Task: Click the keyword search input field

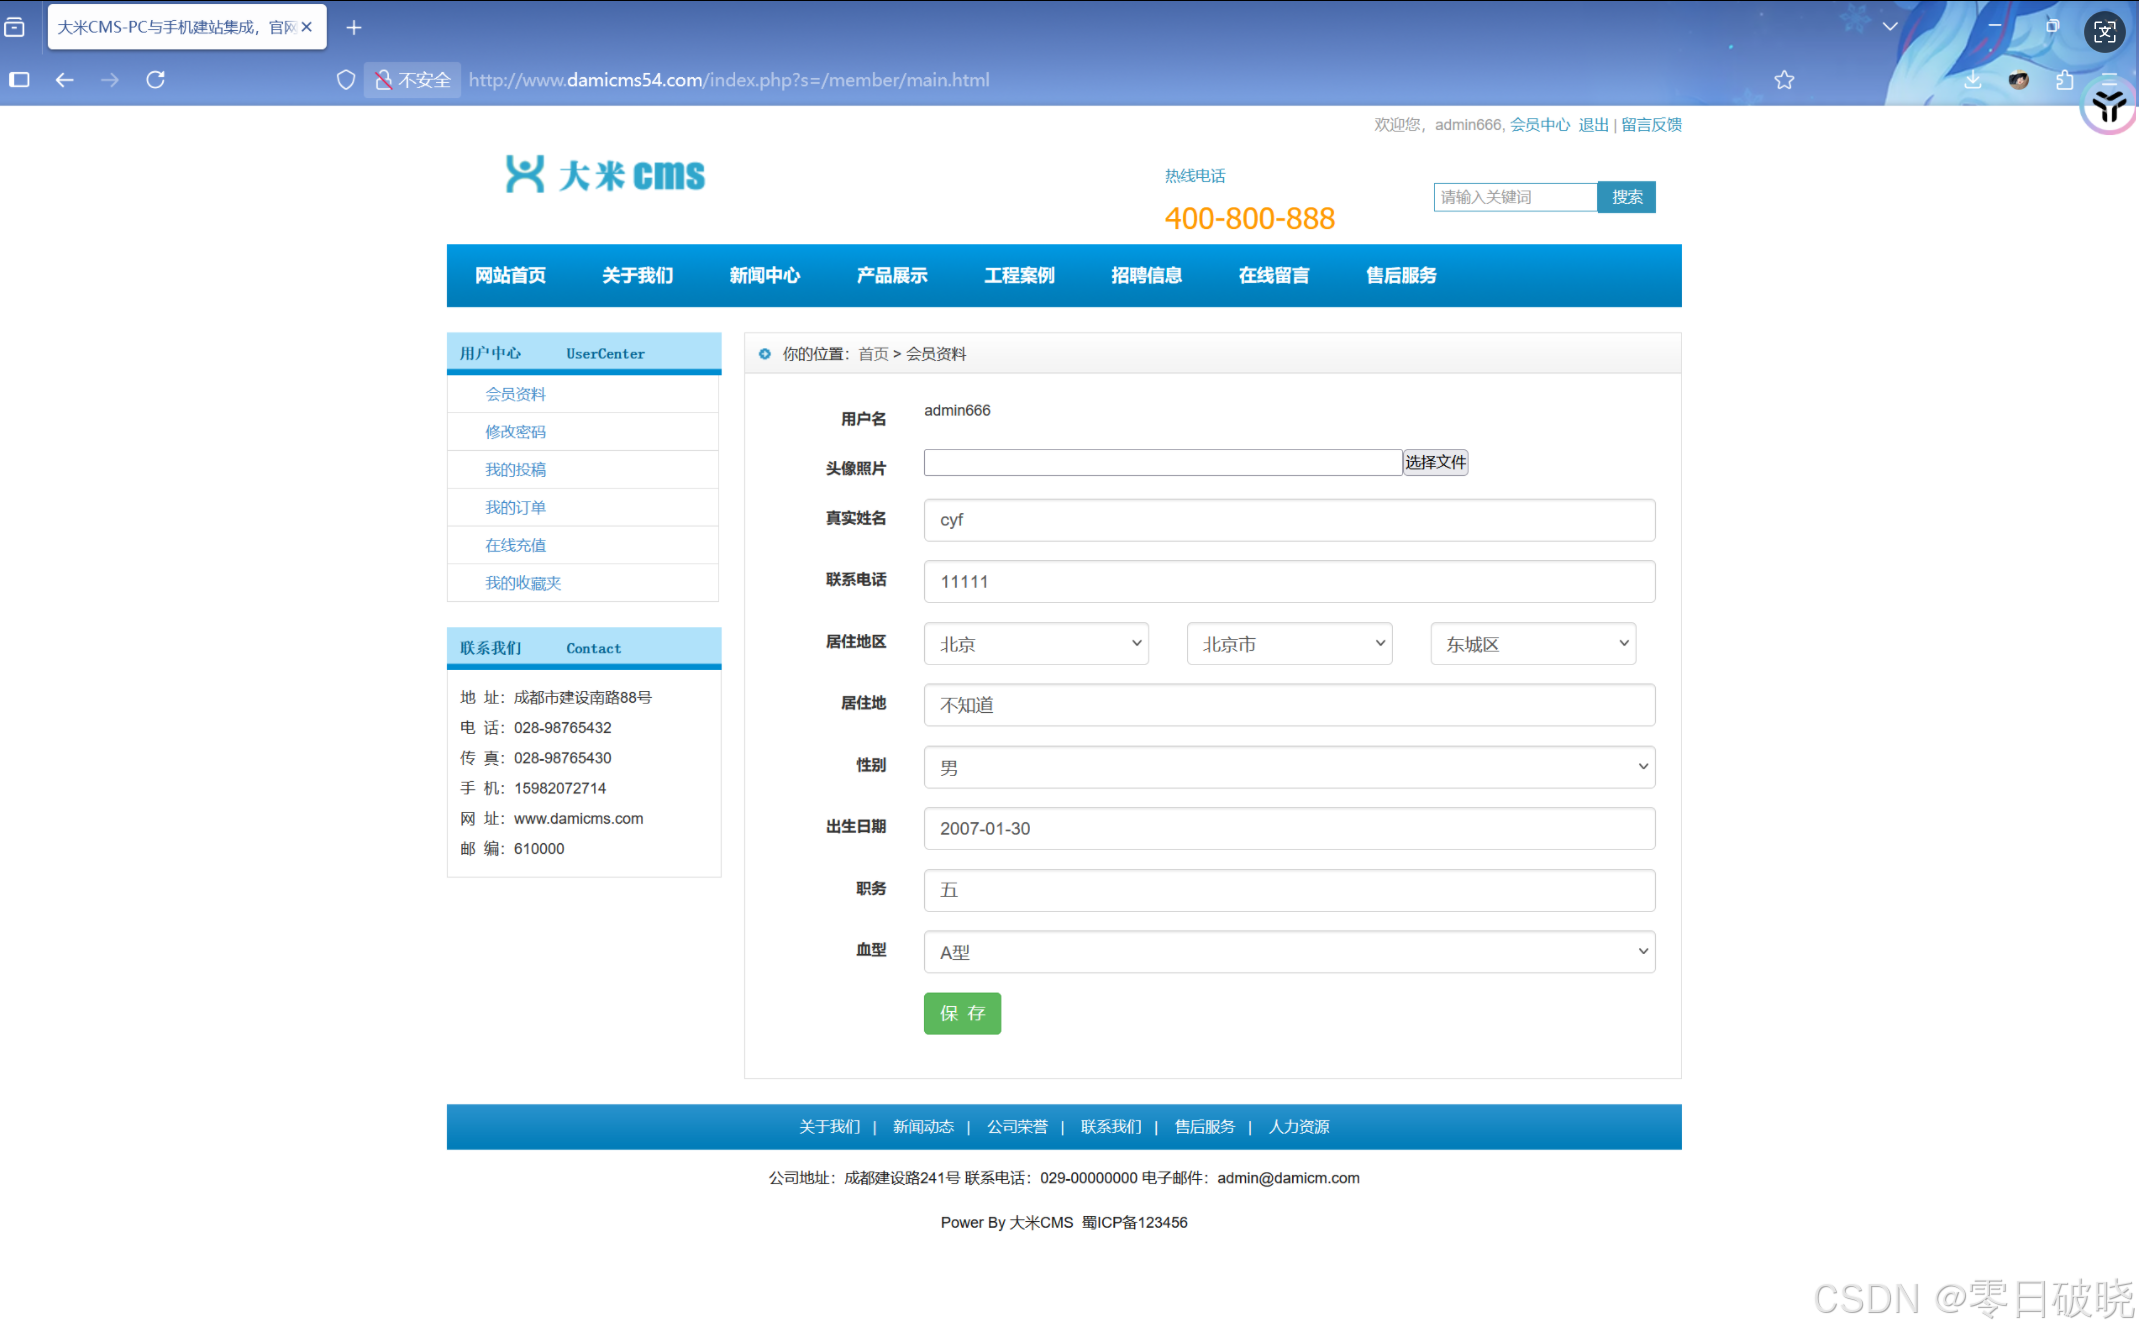Action: pos(1514,197)
